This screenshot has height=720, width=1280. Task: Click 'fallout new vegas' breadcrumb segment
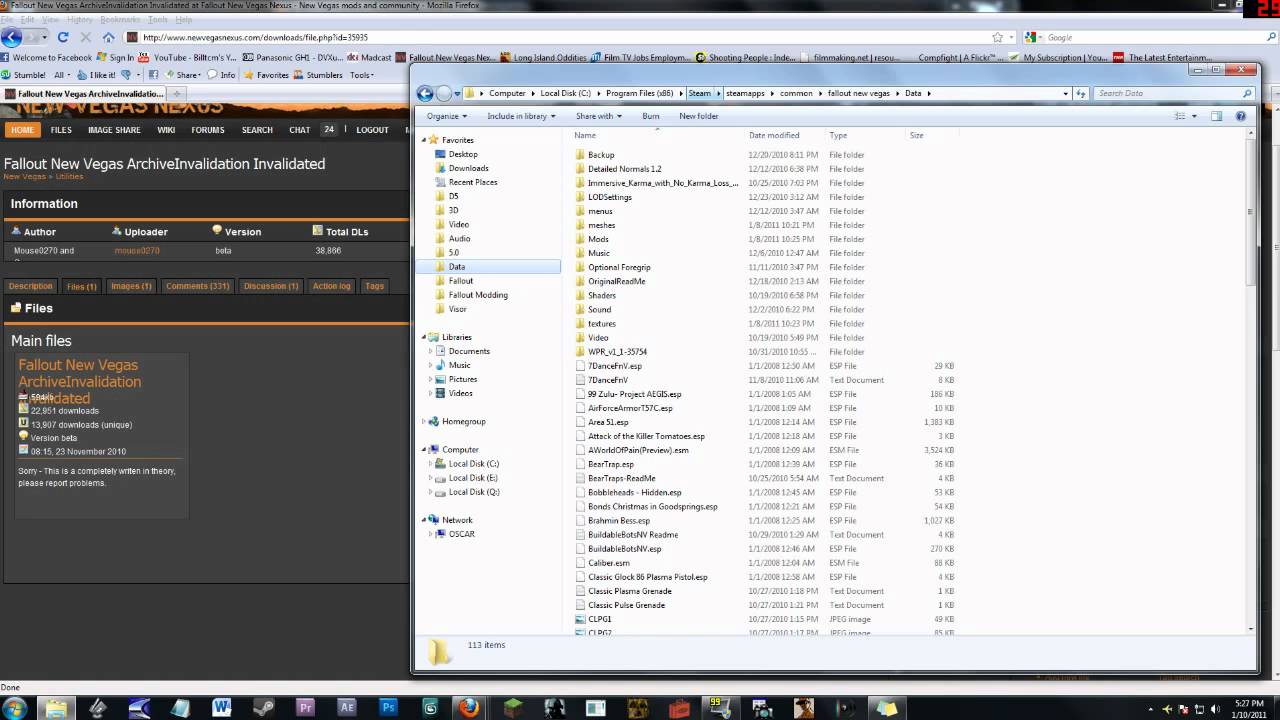pyautogui.click(x=858, y=93)
